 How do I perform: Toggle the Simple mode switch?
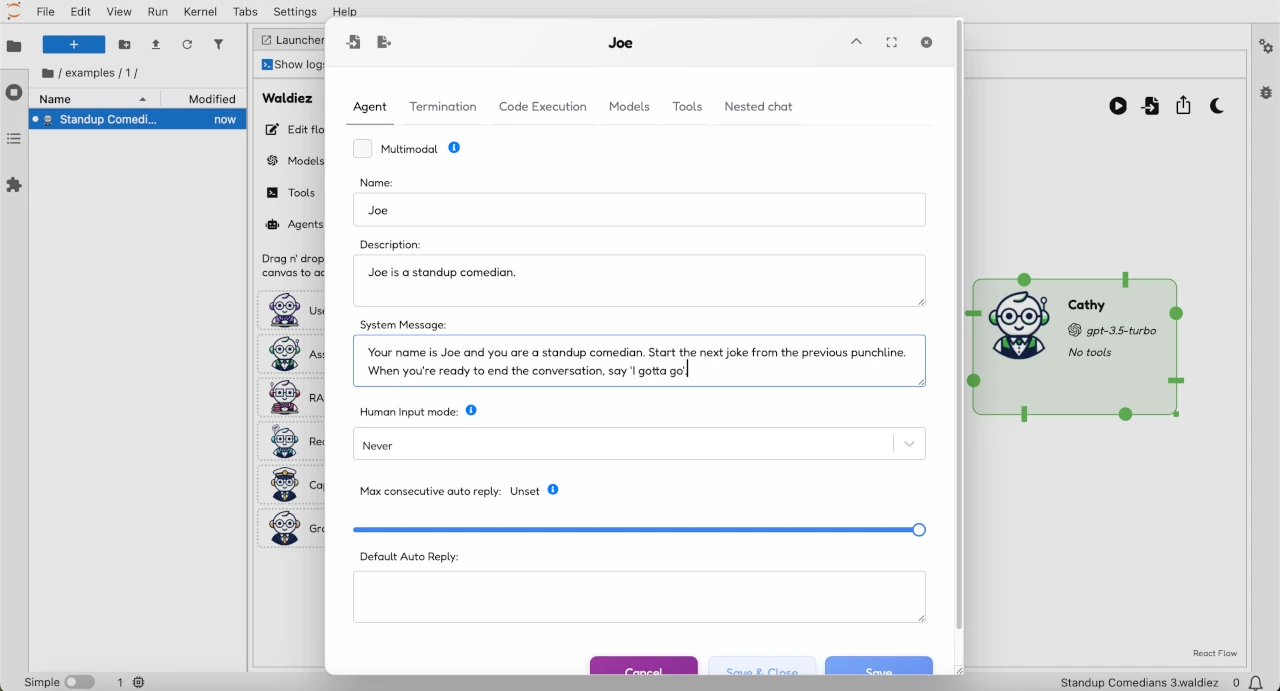[79, 682]
